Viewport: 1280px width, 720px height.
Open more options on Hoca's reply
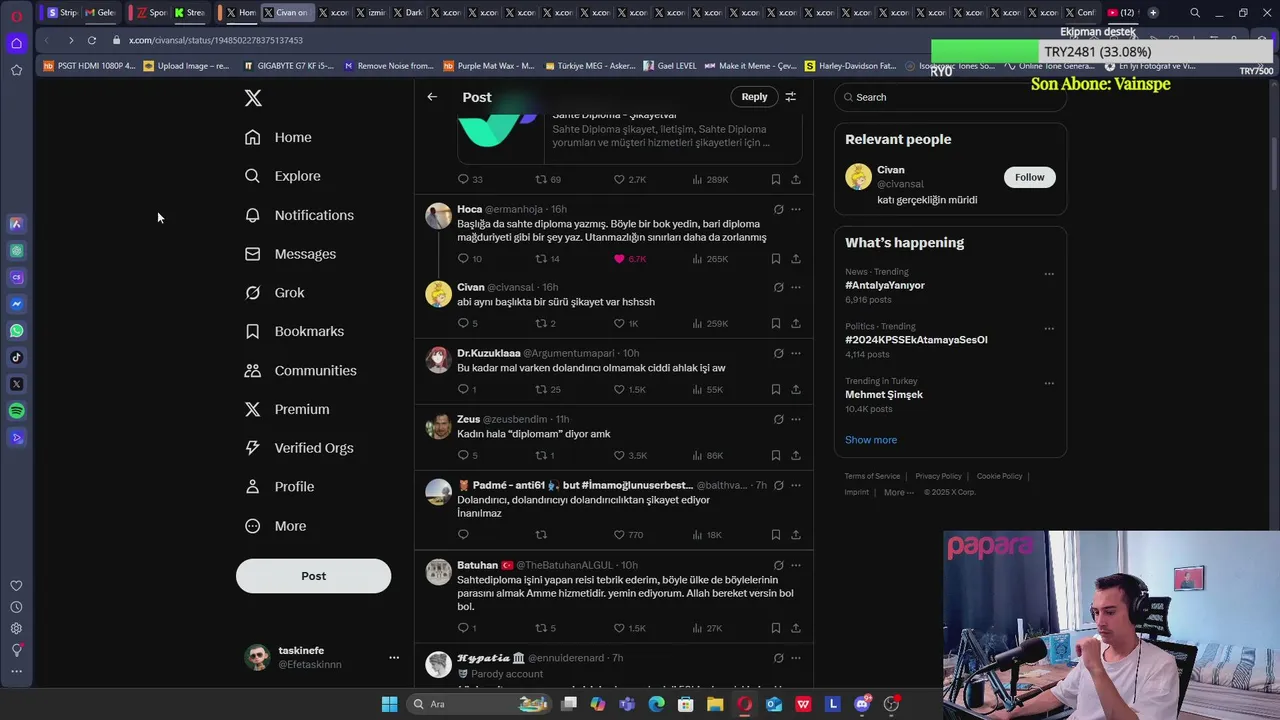(796, 209)
